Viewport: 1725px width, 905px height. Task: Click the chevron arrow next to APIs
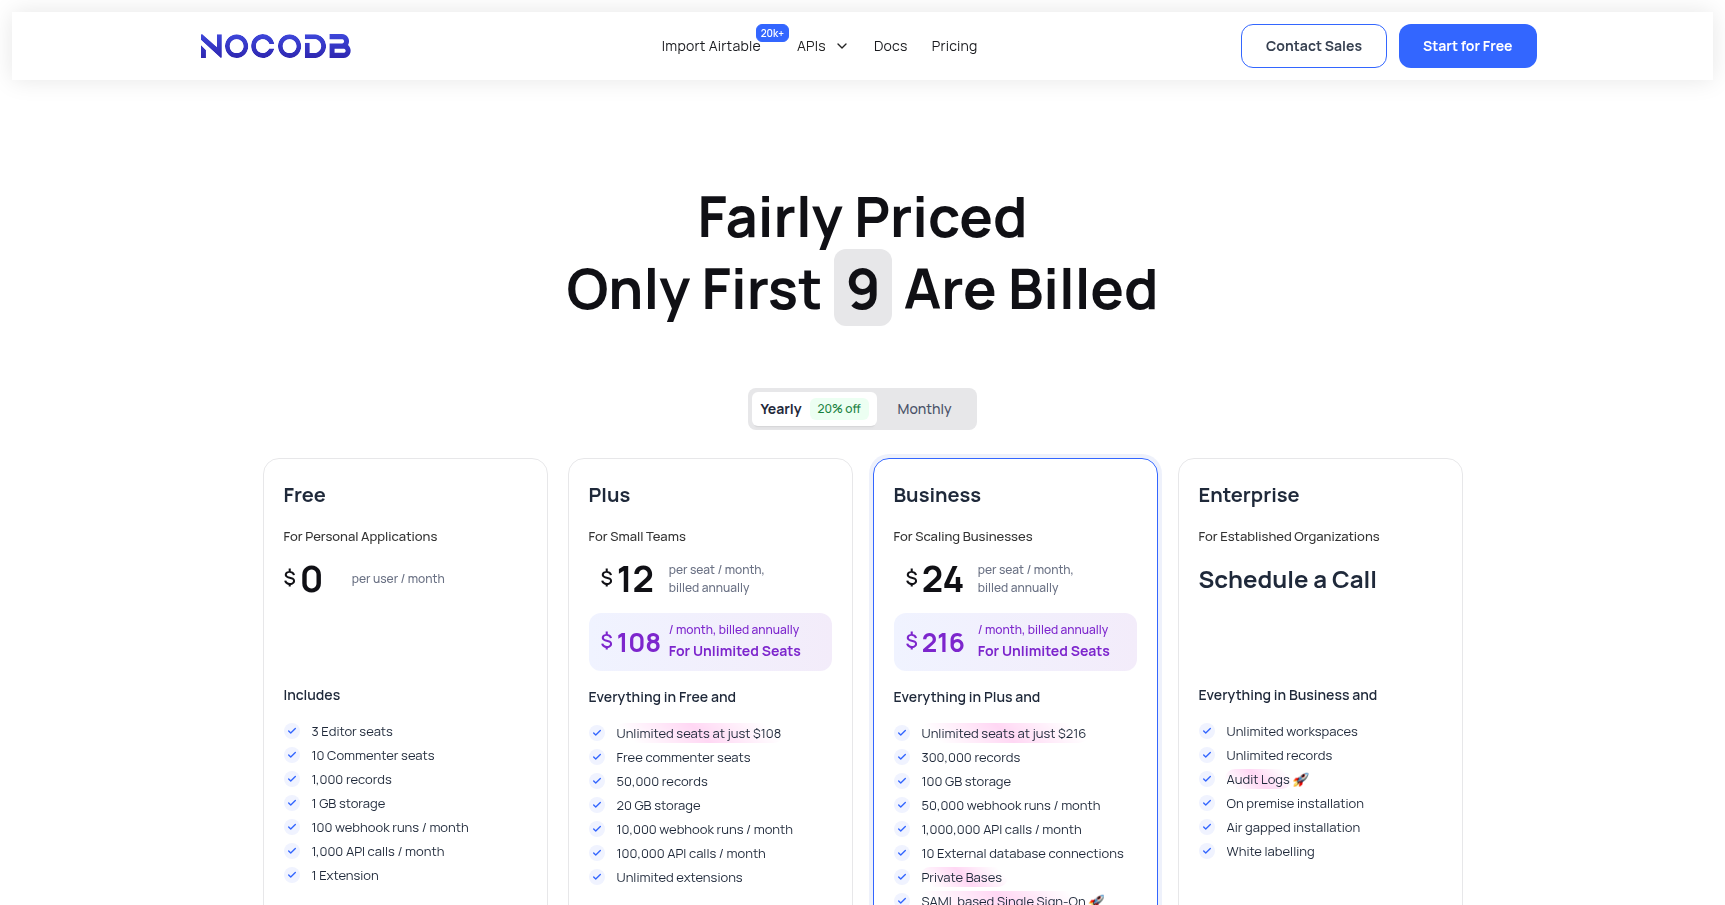coord(842,46)
